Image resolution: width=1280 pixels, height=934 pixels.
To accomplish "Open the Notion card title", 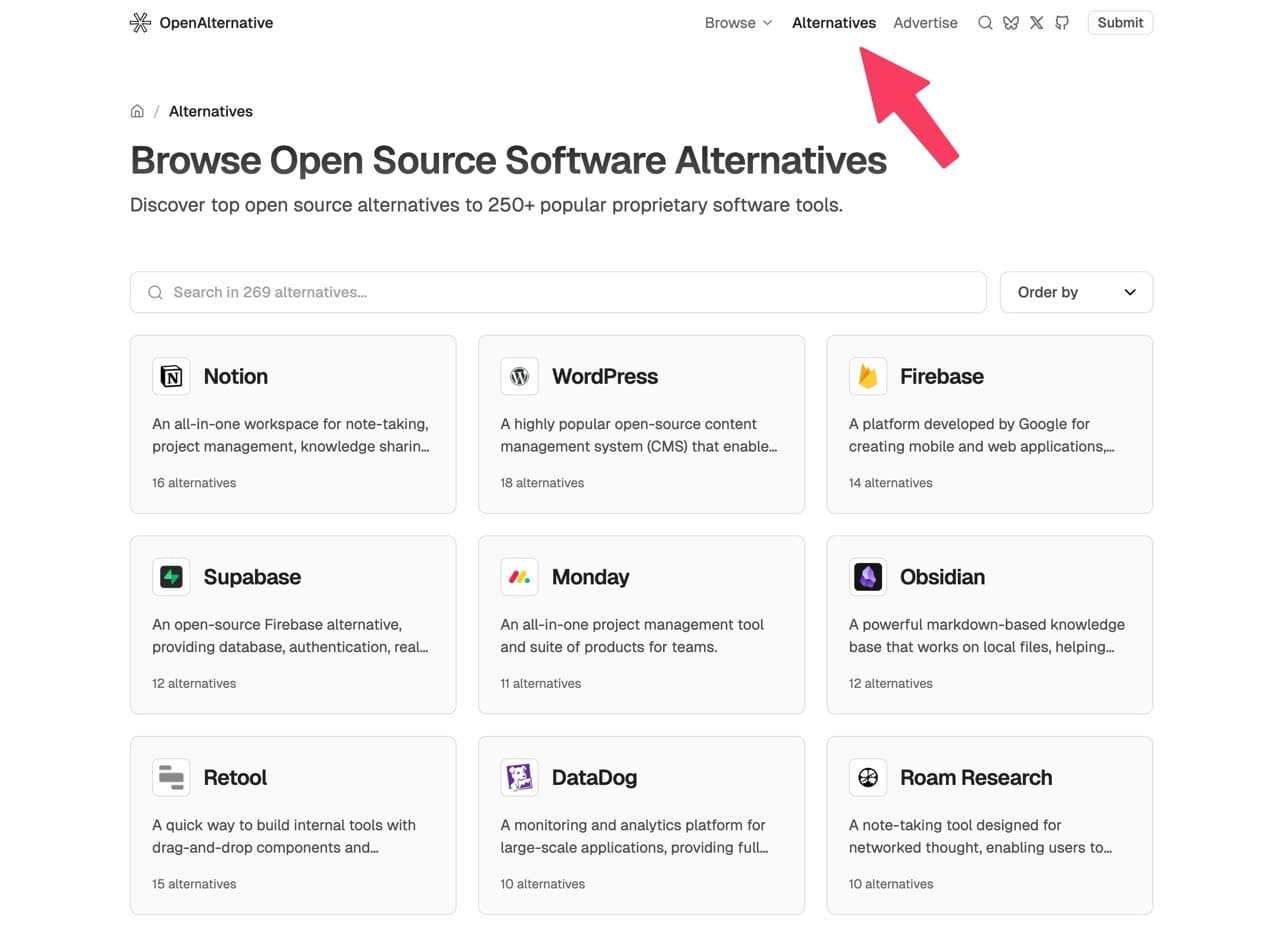I will (236, 376).
